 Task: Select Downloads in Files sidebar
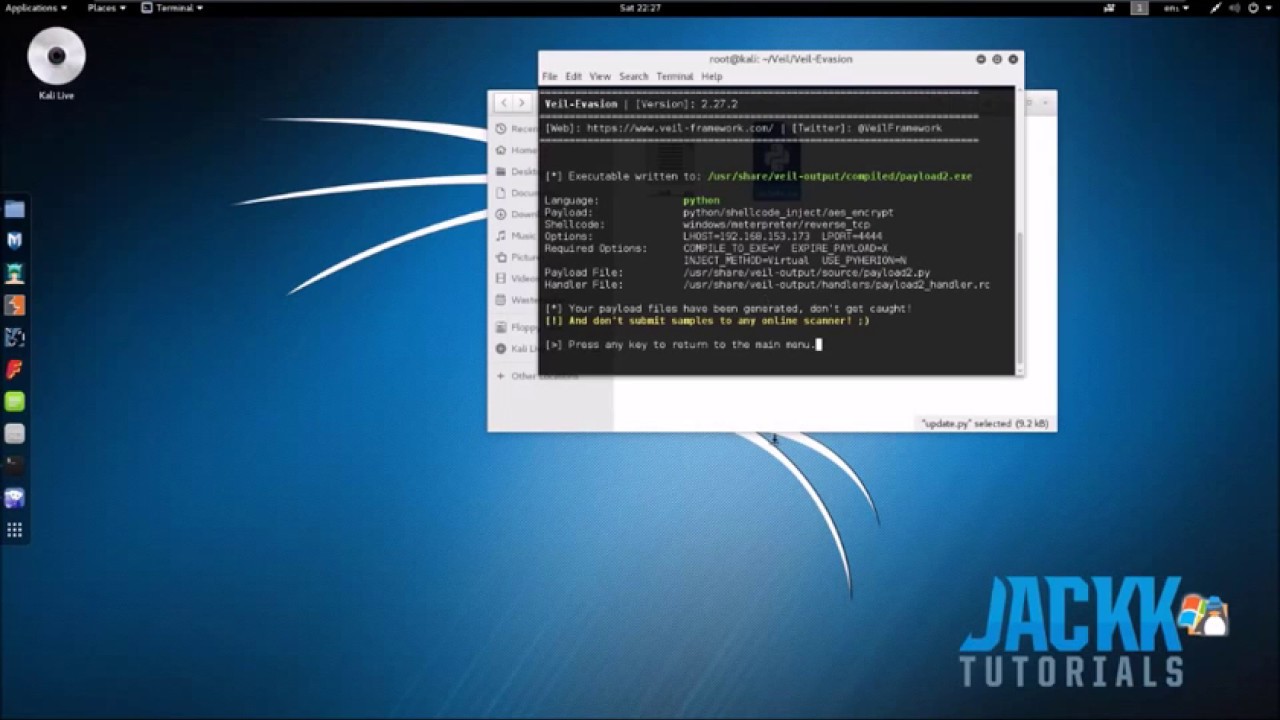(516, 214)
